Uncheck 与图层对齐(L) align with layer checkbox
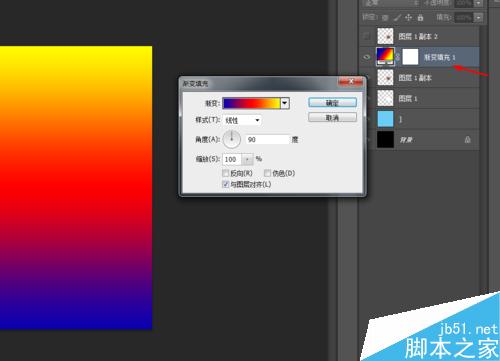The image size is (500, 361). 226,184
